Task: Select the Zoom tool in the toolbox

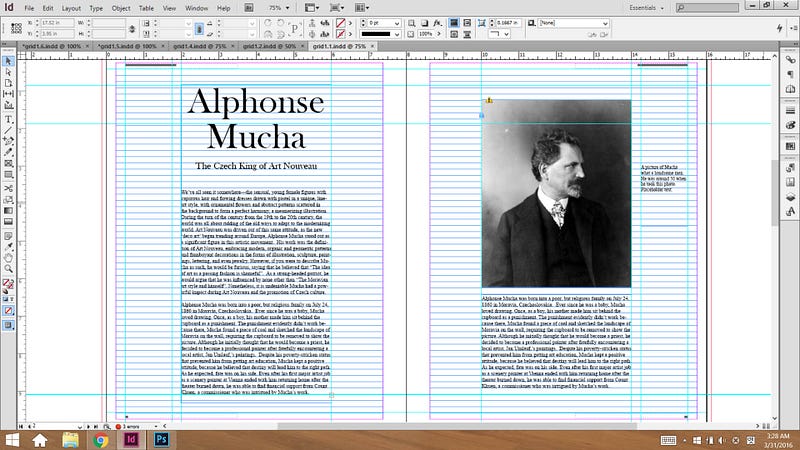Action: (x=8, y=269)
